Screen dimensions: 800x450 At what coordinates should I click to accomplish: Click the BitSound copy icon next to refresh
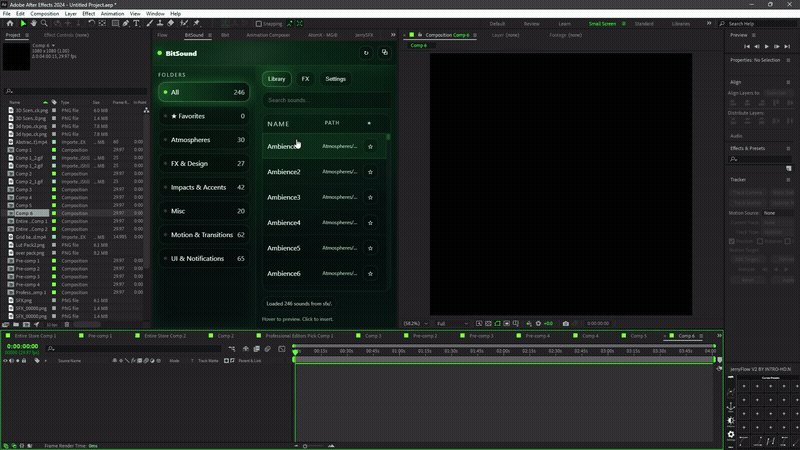[385, 53]
